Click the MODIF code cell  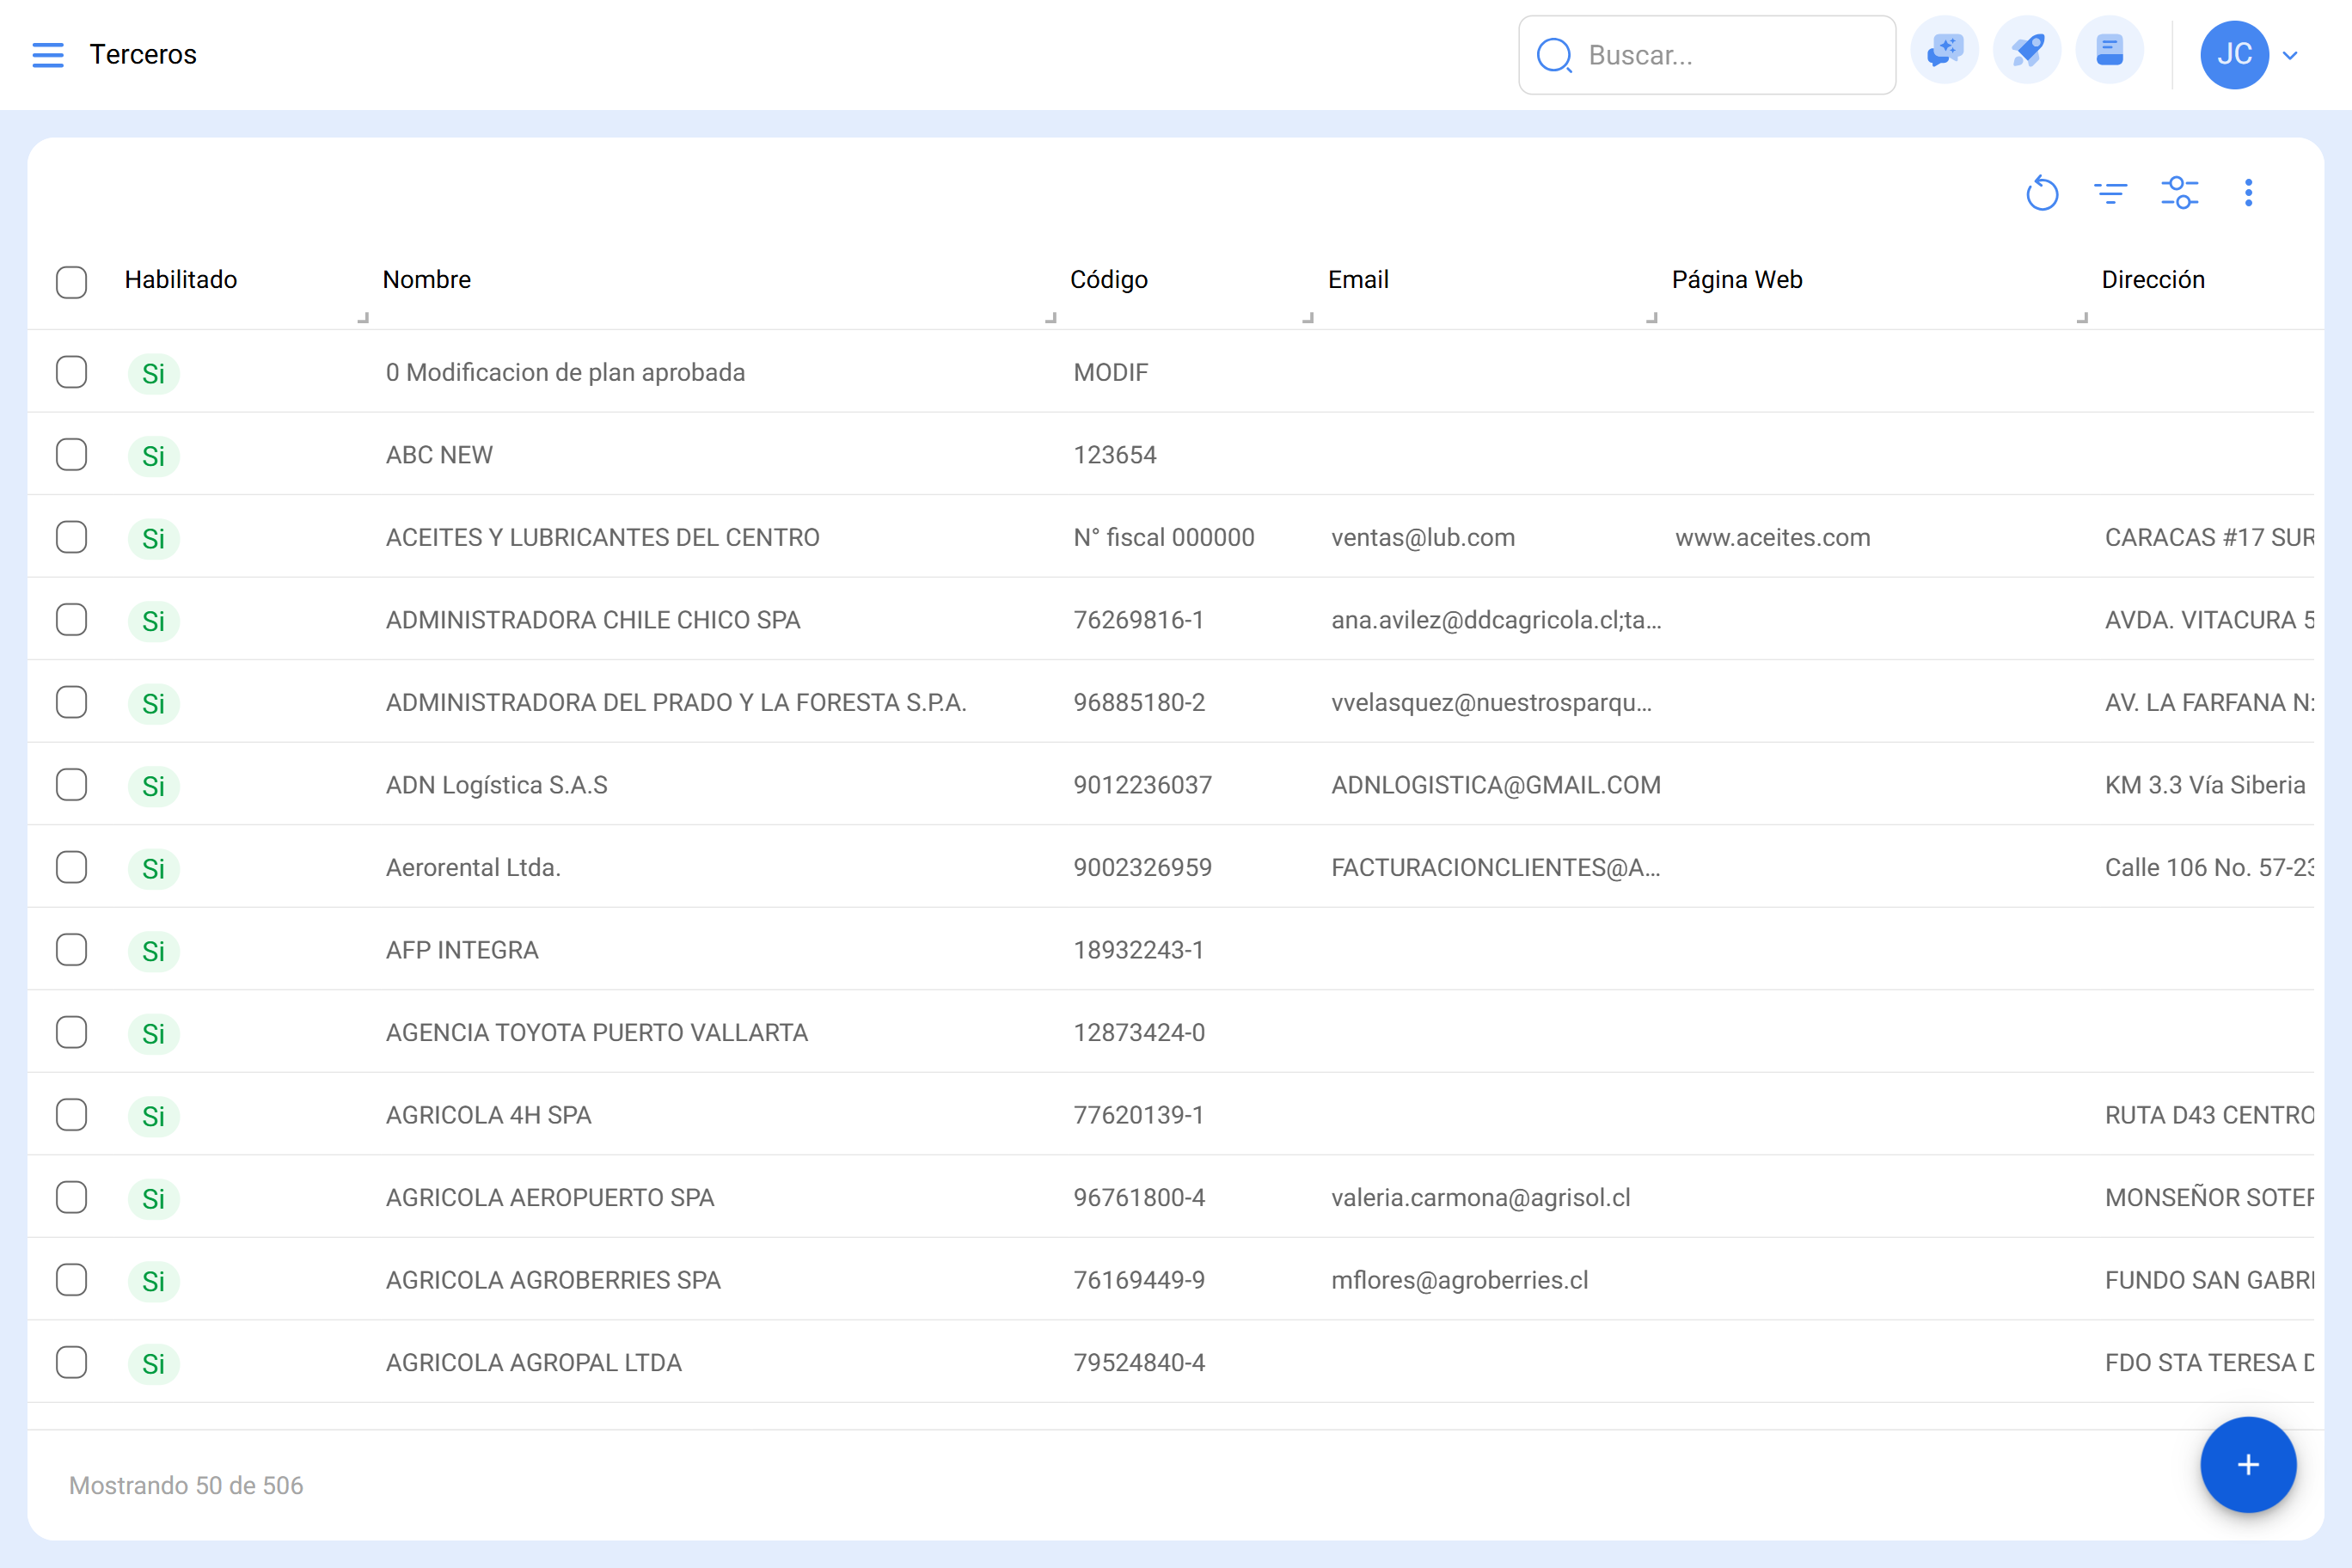[1111, 373]
